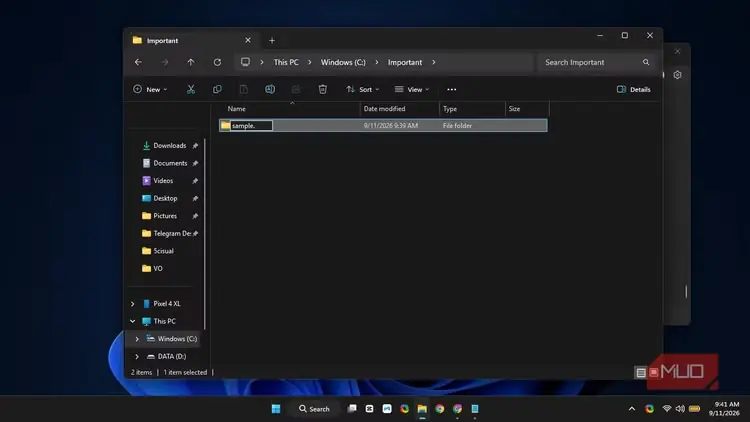
Task: Click the Delete trash icon
Action: [323, 89]
